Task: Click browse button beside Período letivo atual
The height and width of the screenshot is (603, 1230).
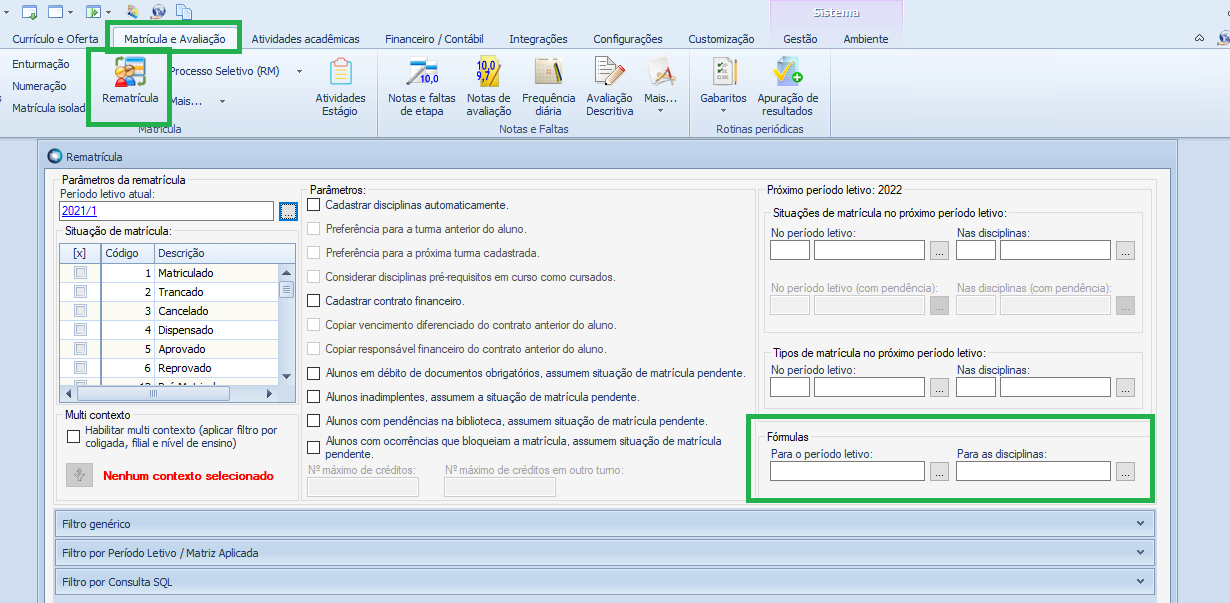Action: point(288,211)
